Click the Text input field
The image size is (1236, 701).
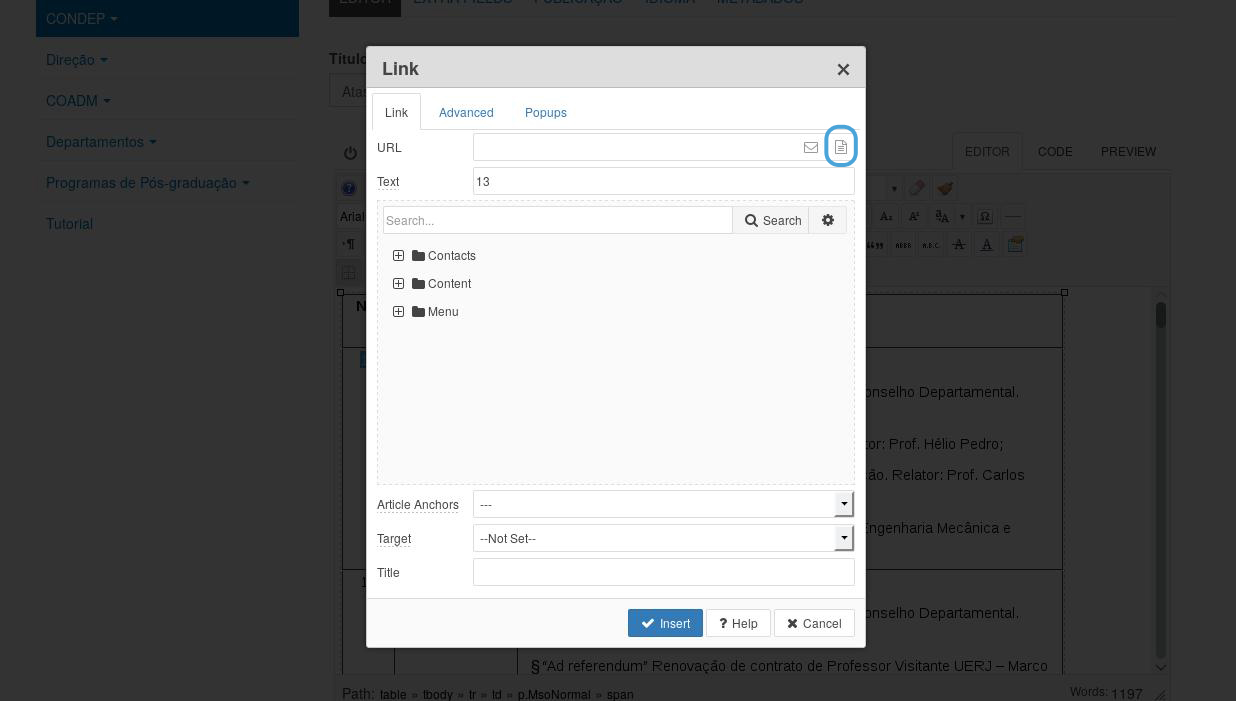click(664, 181)
